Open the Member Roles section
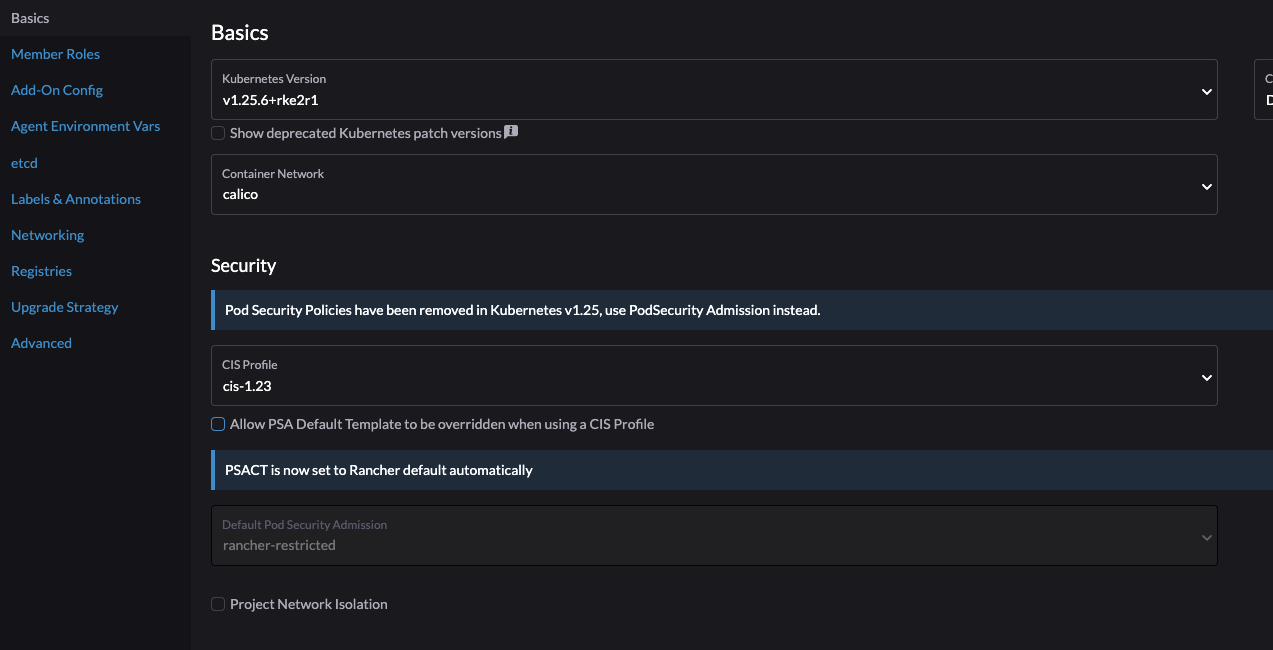 click(x=55, y=54)
